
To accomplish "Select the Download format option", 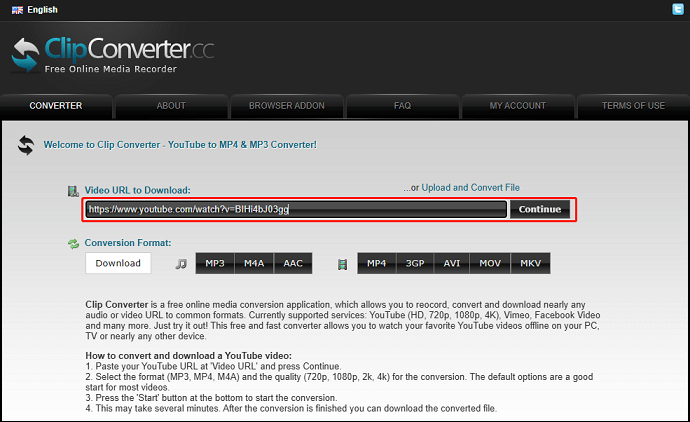I will [118, 263].
